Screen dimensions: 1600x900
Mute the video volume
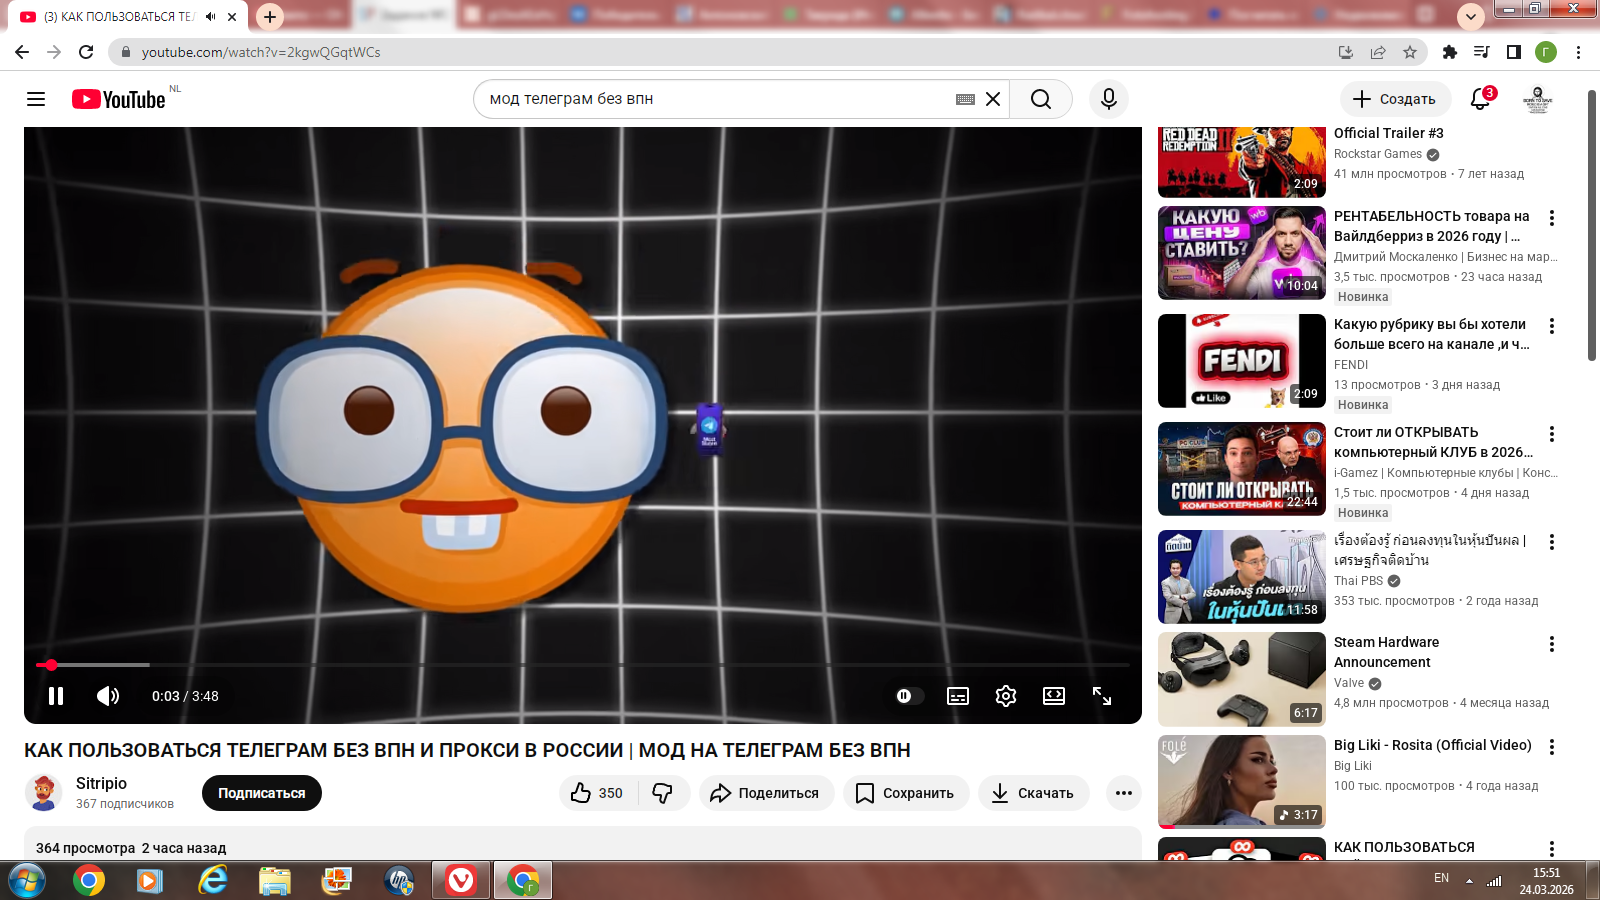(108, 696)
